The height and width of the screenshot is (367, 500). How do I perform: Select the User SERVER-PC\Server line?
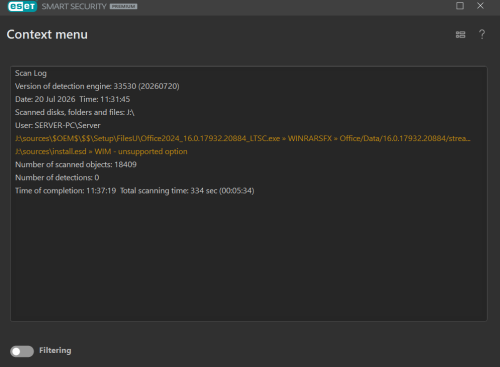[x=57, y=125]
